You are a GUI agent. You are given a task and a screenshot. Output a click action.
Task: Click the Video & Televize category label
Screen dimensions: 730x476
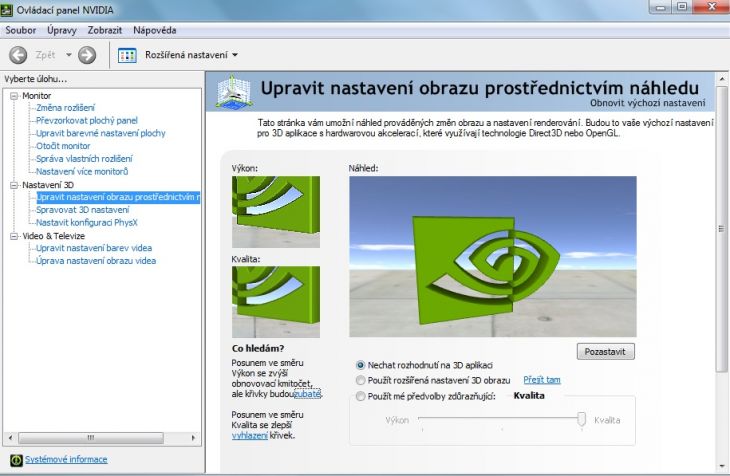point(54,236)
